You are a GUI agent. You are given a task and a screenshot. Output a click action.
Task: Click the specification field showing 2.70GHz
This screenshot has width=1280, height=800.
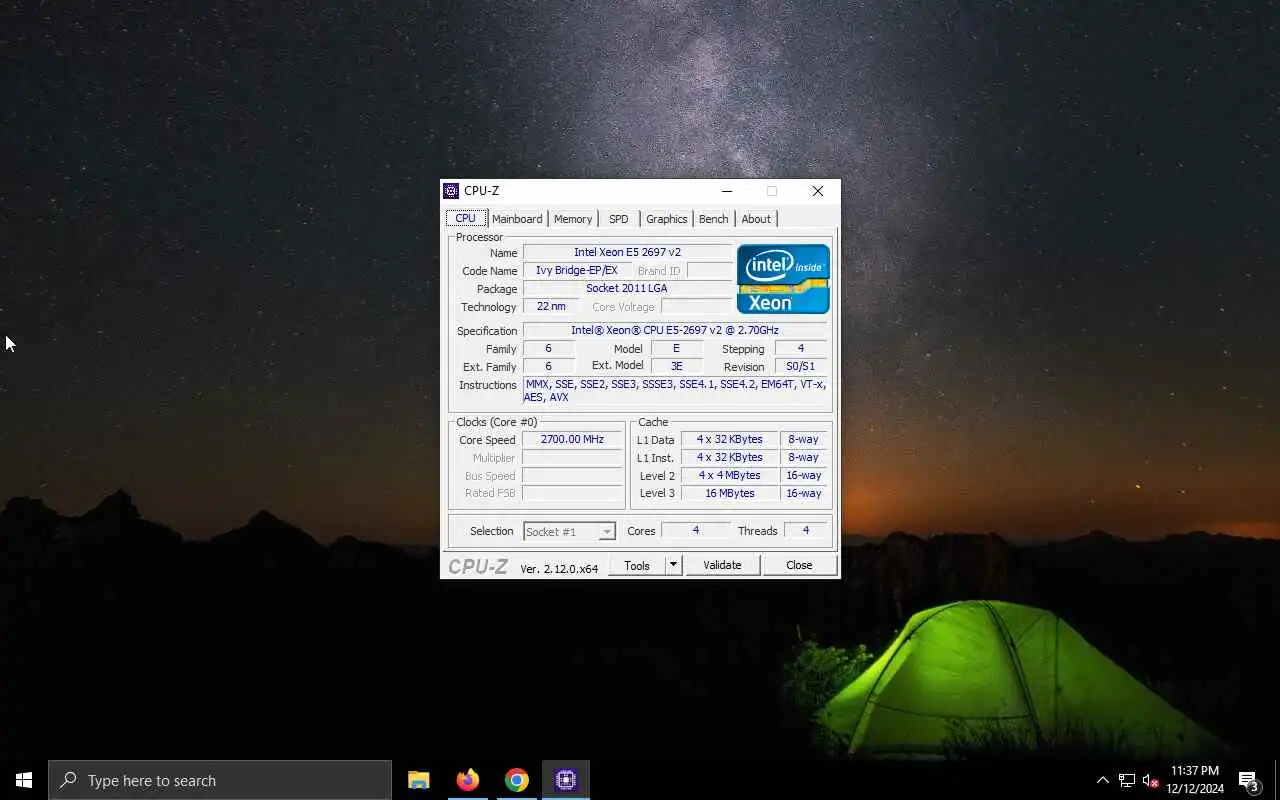(675, 330)
